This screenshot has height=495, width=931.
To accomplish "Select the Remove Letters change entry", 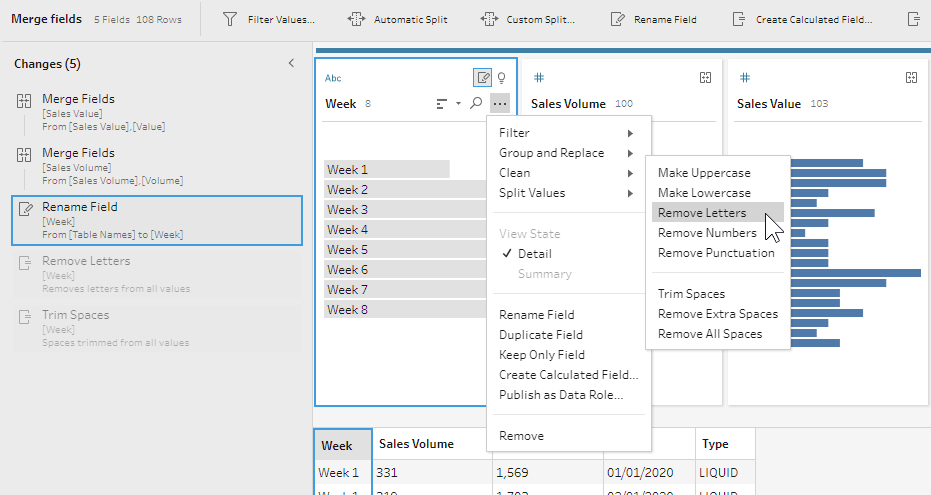I will tap(157, 274).
